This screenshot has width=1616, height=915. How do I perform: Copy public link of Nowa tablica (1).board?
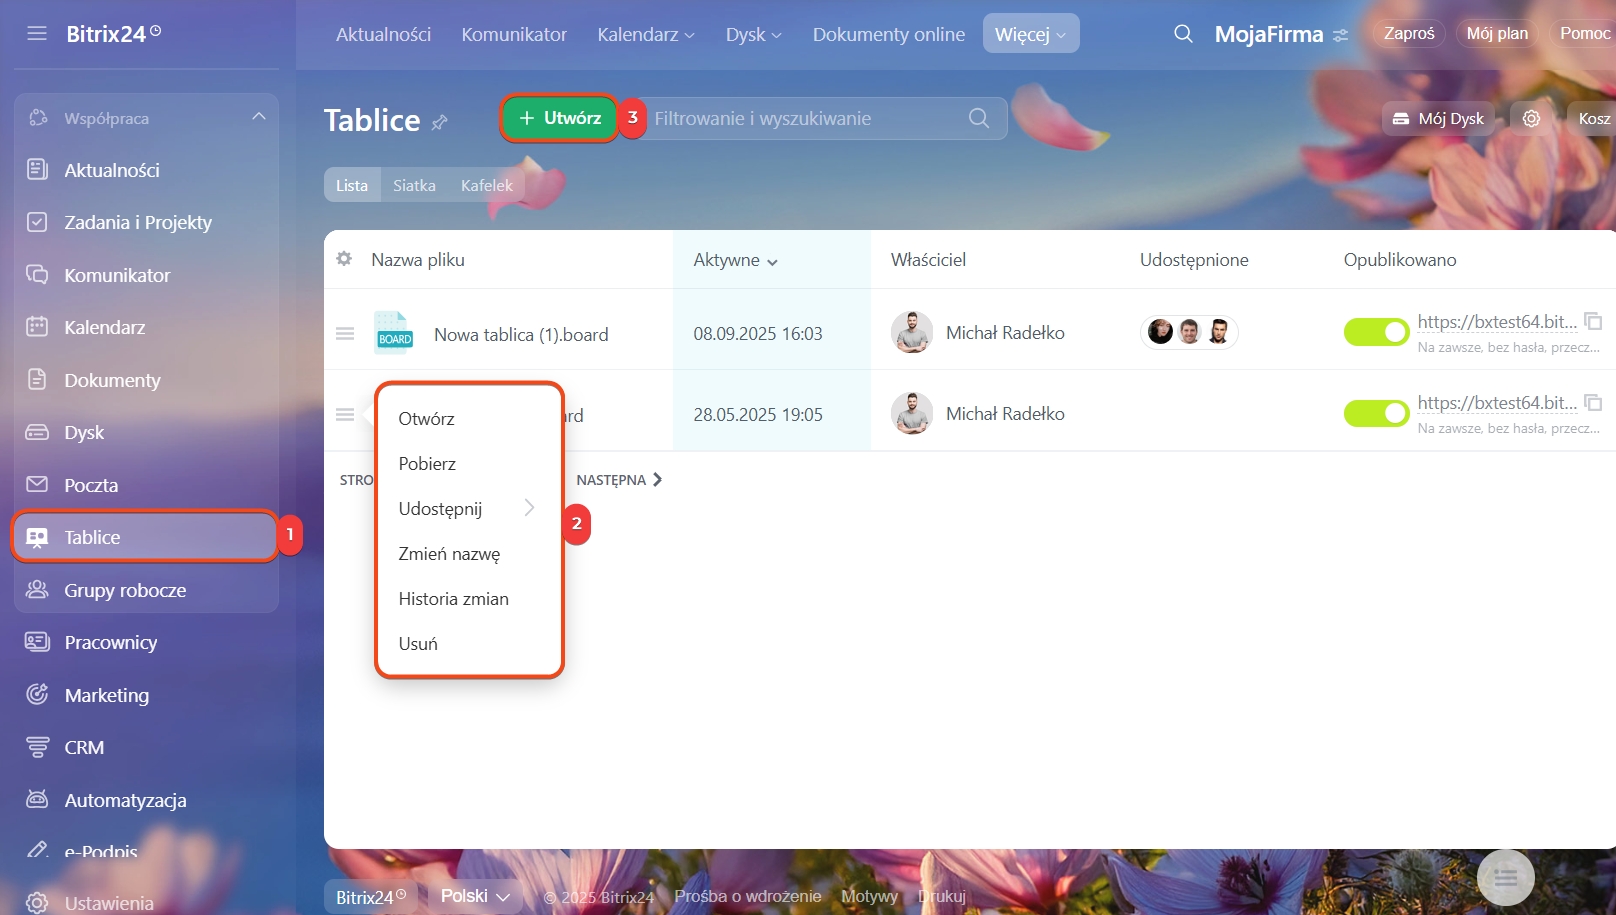(x=1594, y=322)
